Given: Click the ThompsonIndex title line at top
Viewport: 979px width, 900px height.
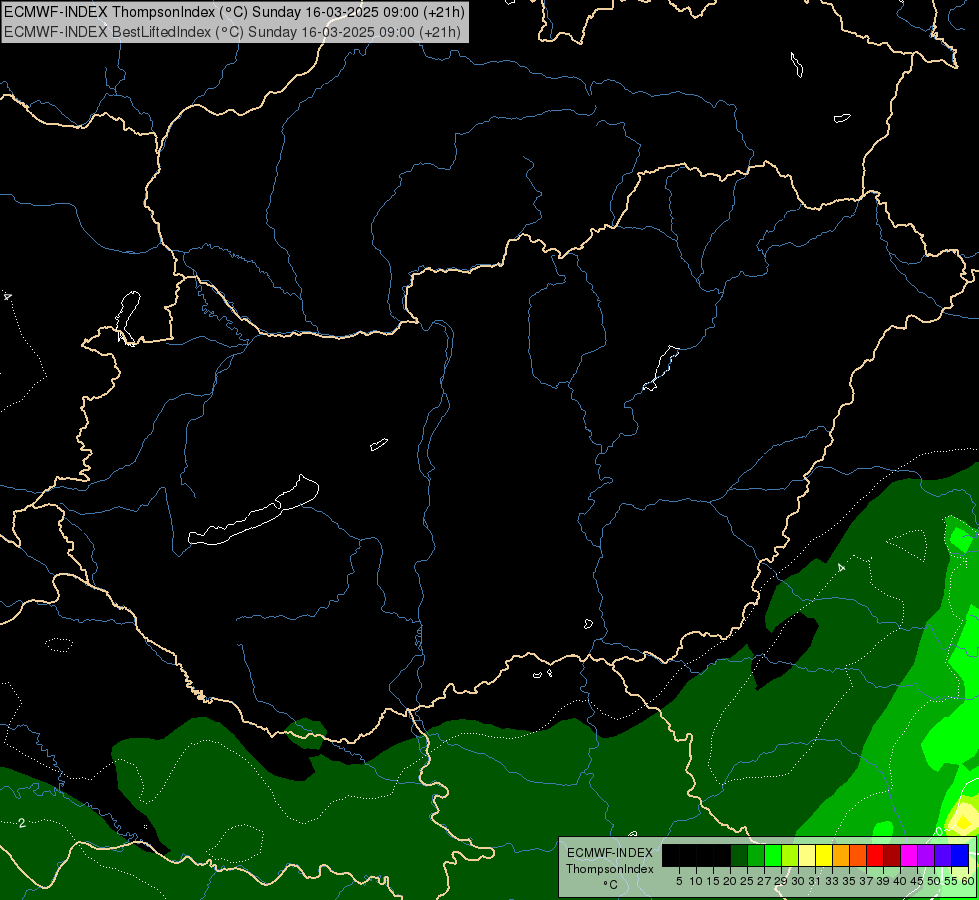Looking at the screenshot, I should 234,12.
